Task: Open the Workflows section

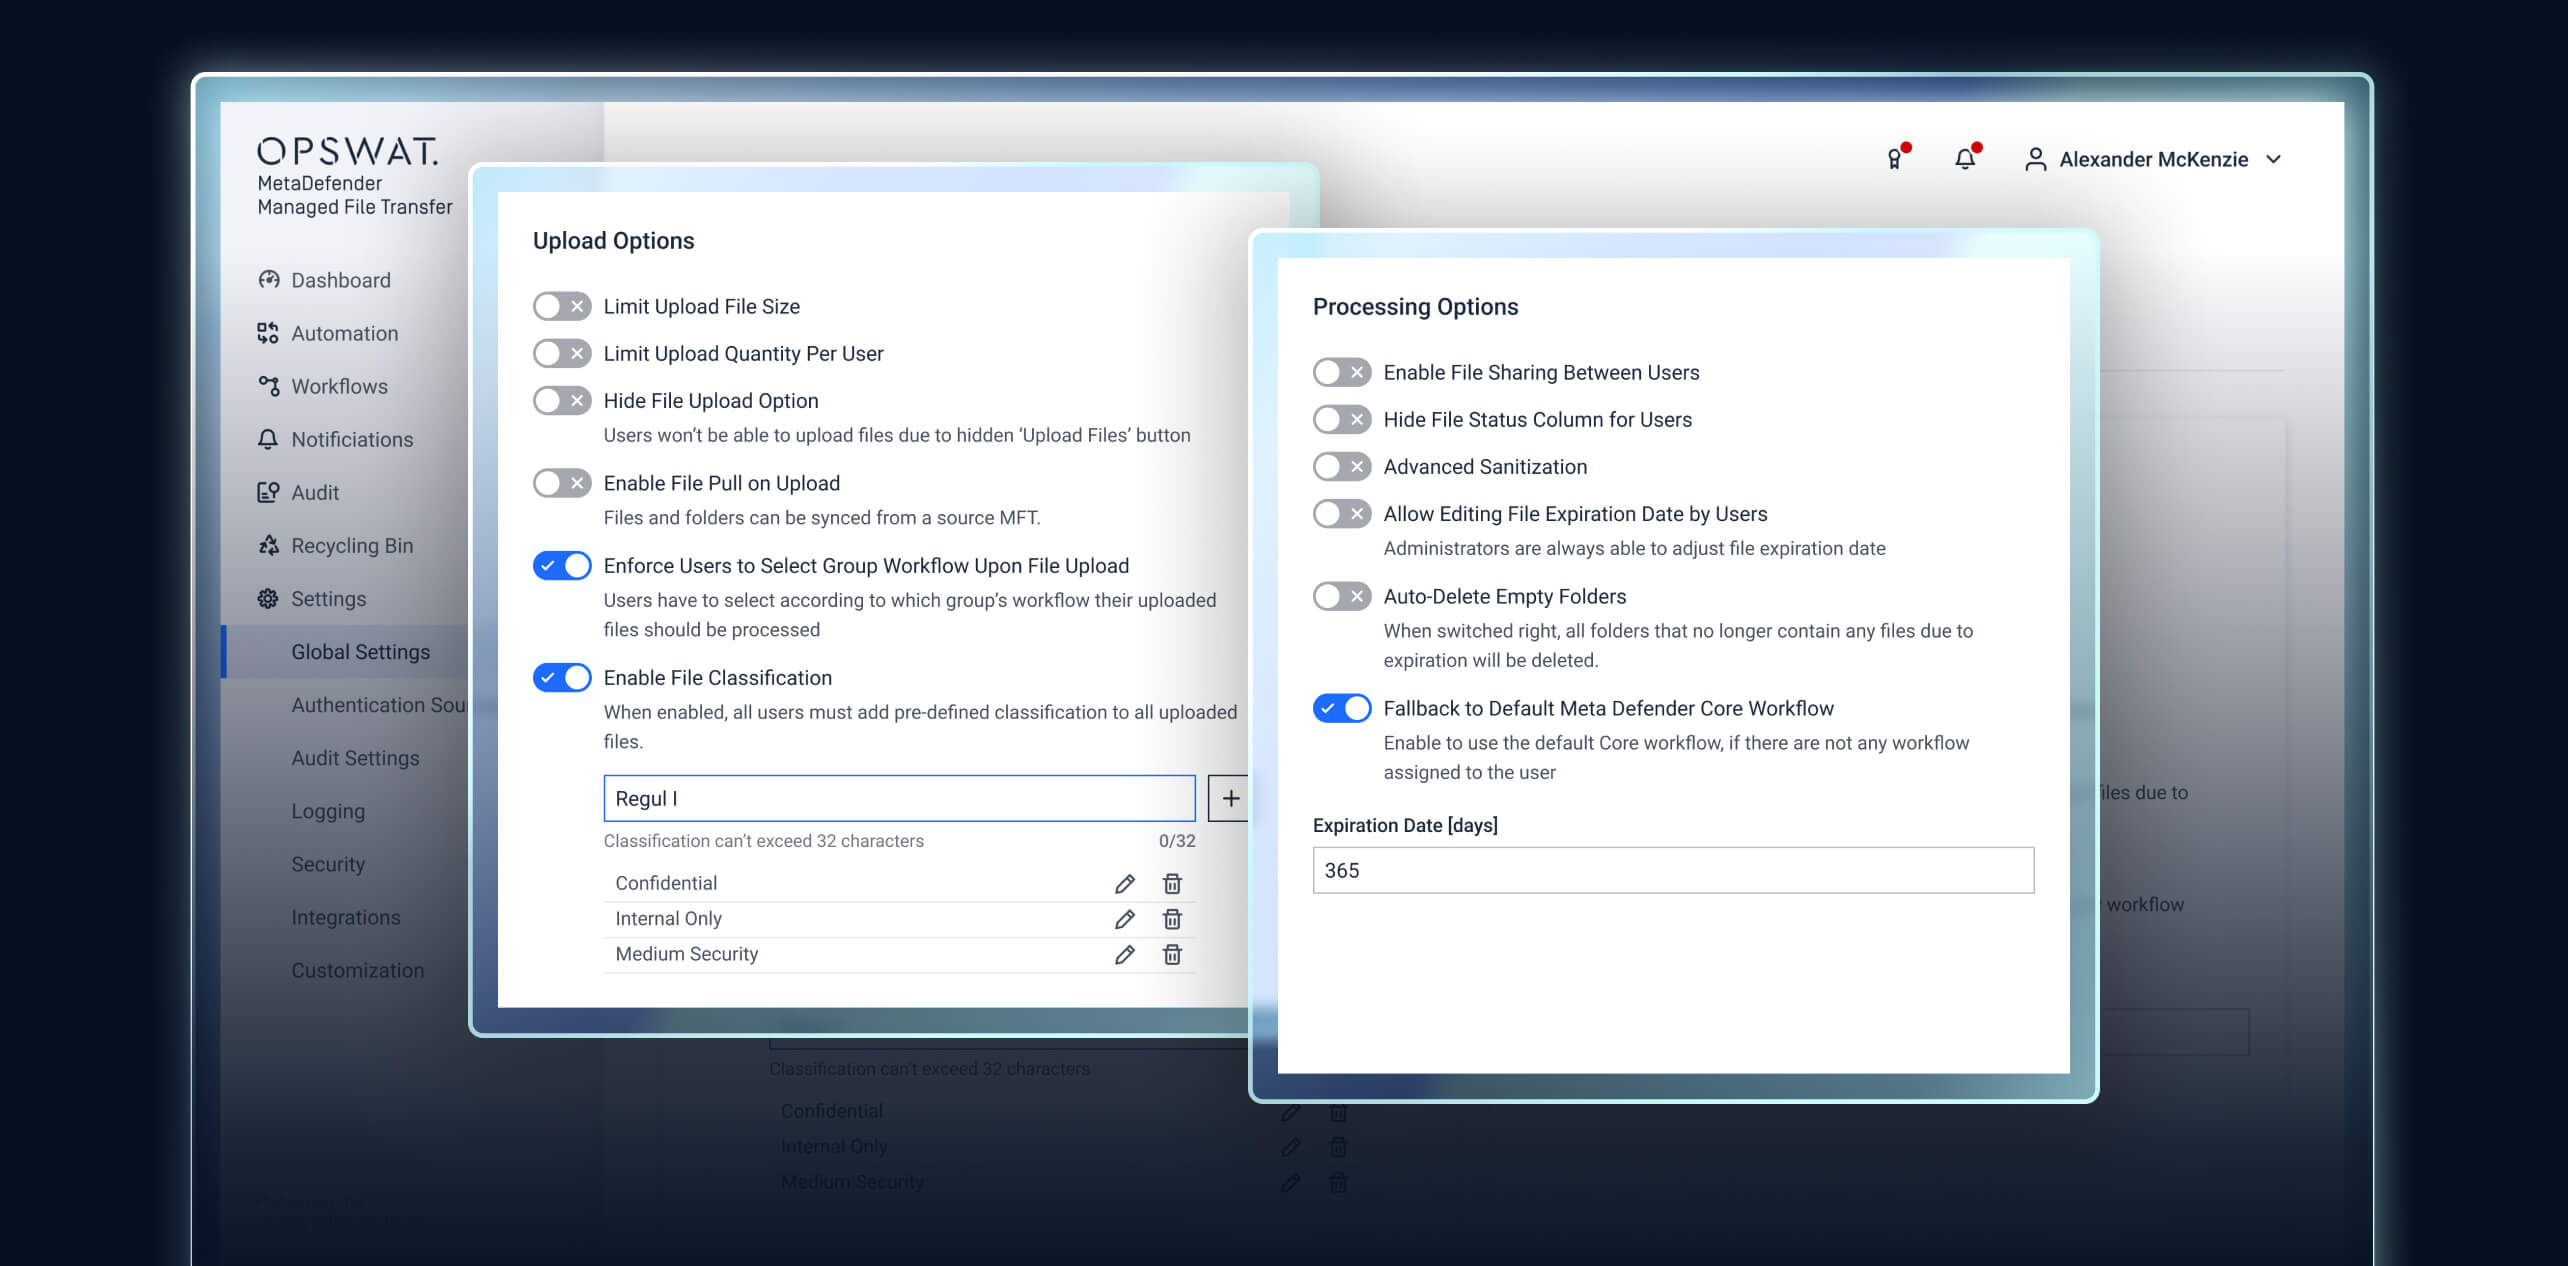Action: click(339, 386)
